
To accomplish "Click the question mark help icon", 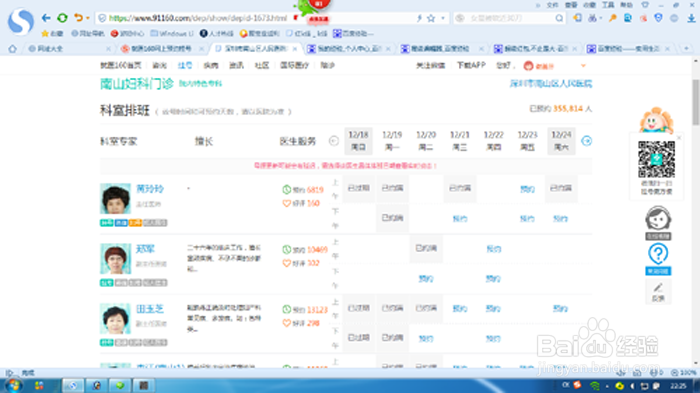I will [x=658, y=254].
